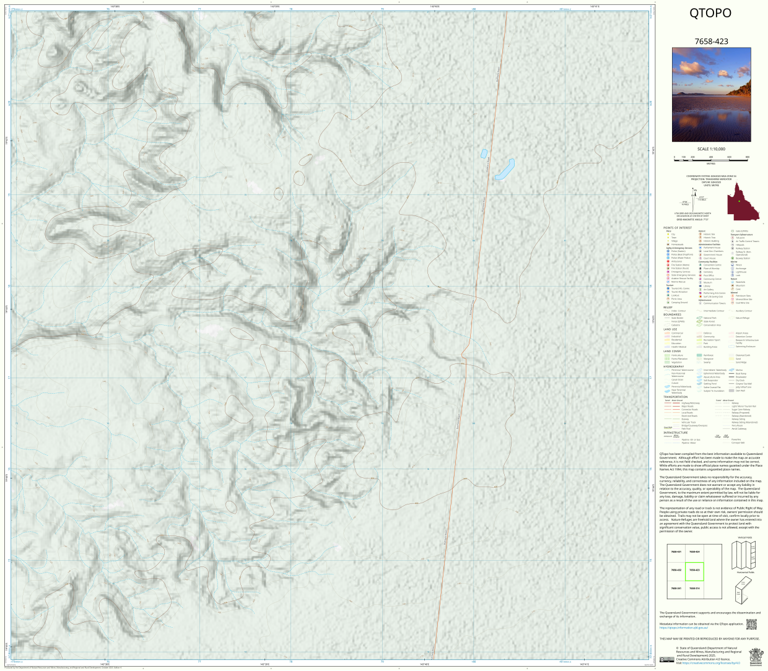Viewport: 768px width, 671px height.
Task: Click the QR code for QTopo
Action: pos(751,624)
